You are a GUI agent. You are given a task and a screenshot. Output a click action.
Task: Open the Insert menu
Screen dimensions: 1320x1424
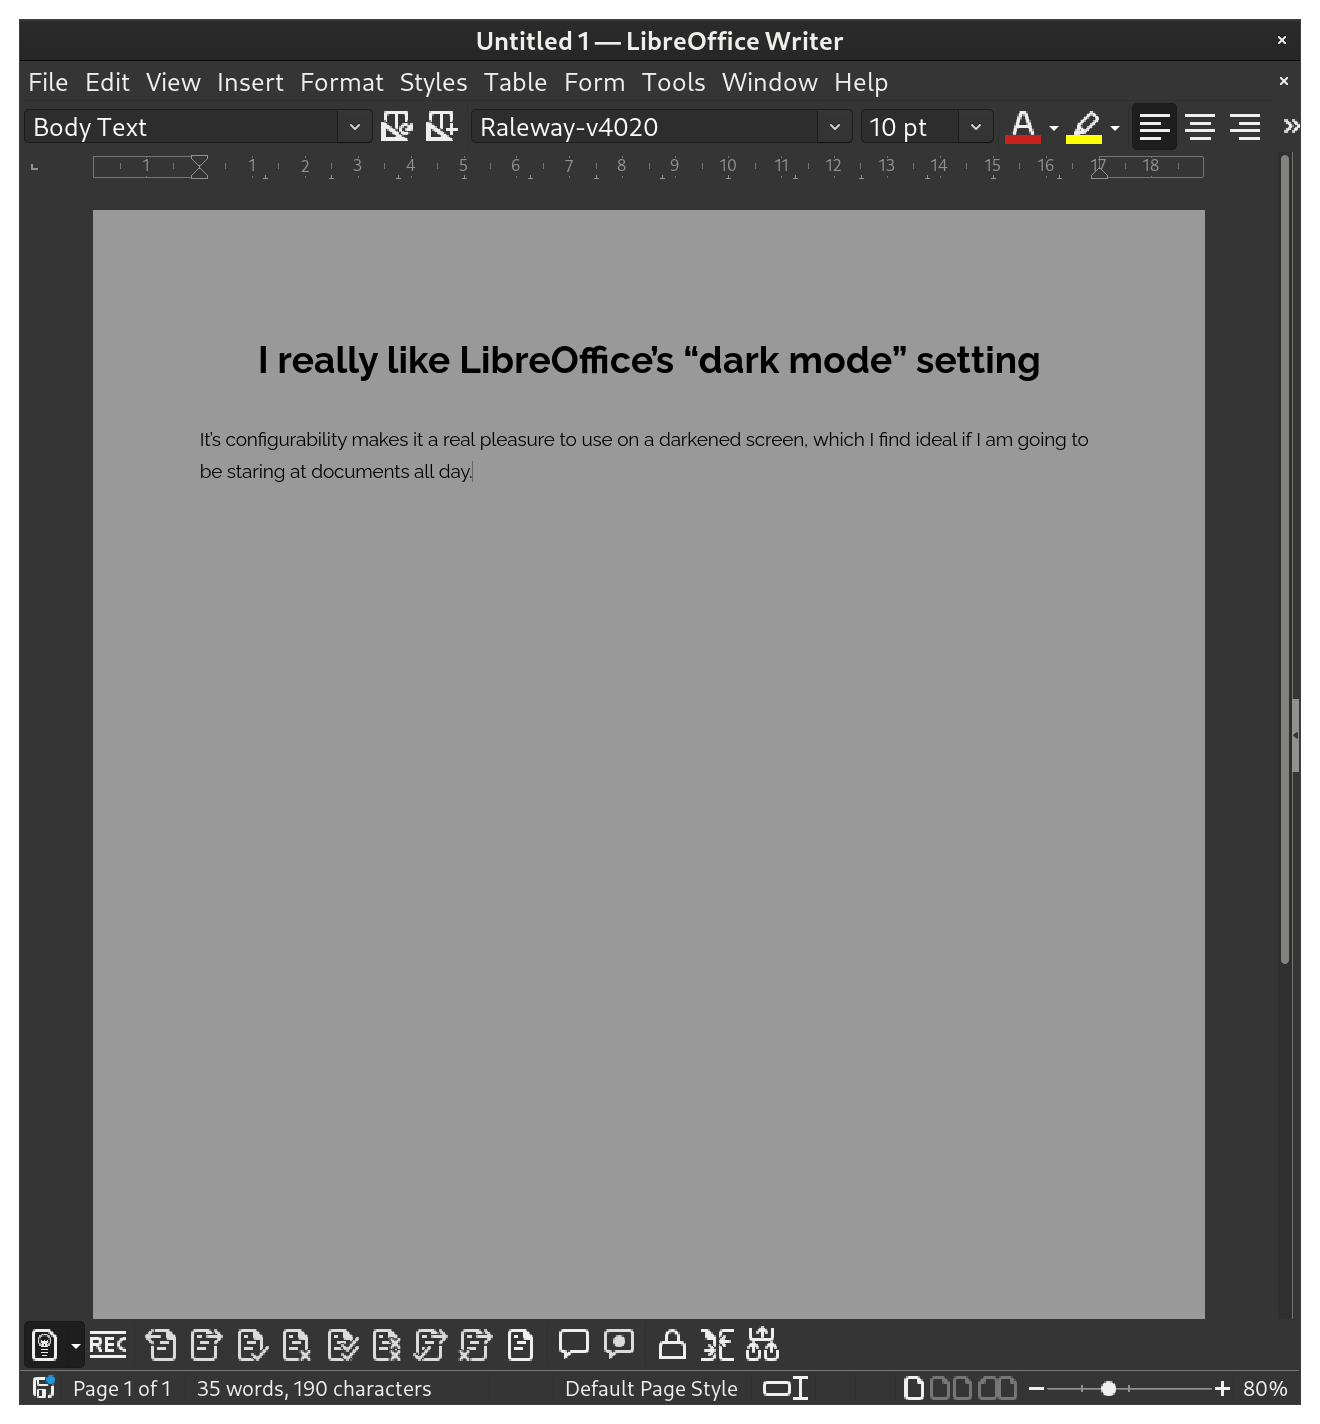(x=250, y=82)
